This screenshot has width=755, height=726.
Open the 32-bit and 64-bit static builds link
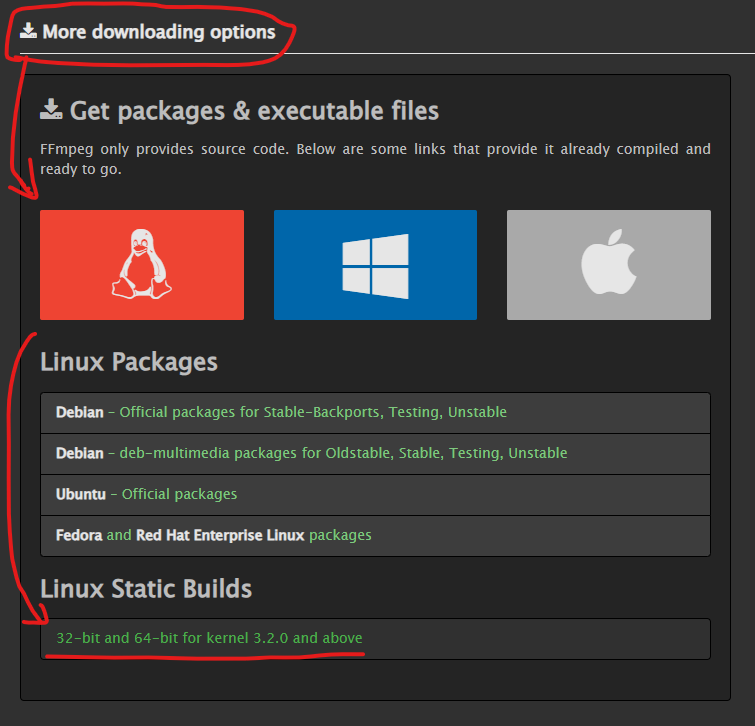point(209,638)
